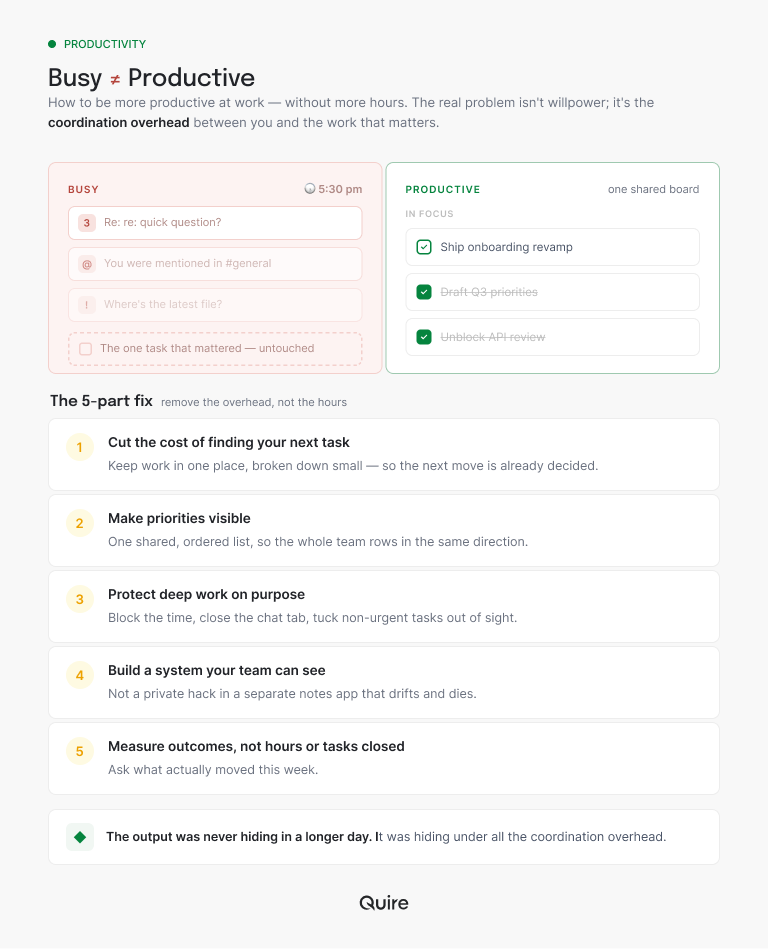Click the green dot beside PRODUCTIVITY label
The width and height of the screenshot is (768, 949).
click(x=52, y=44)
